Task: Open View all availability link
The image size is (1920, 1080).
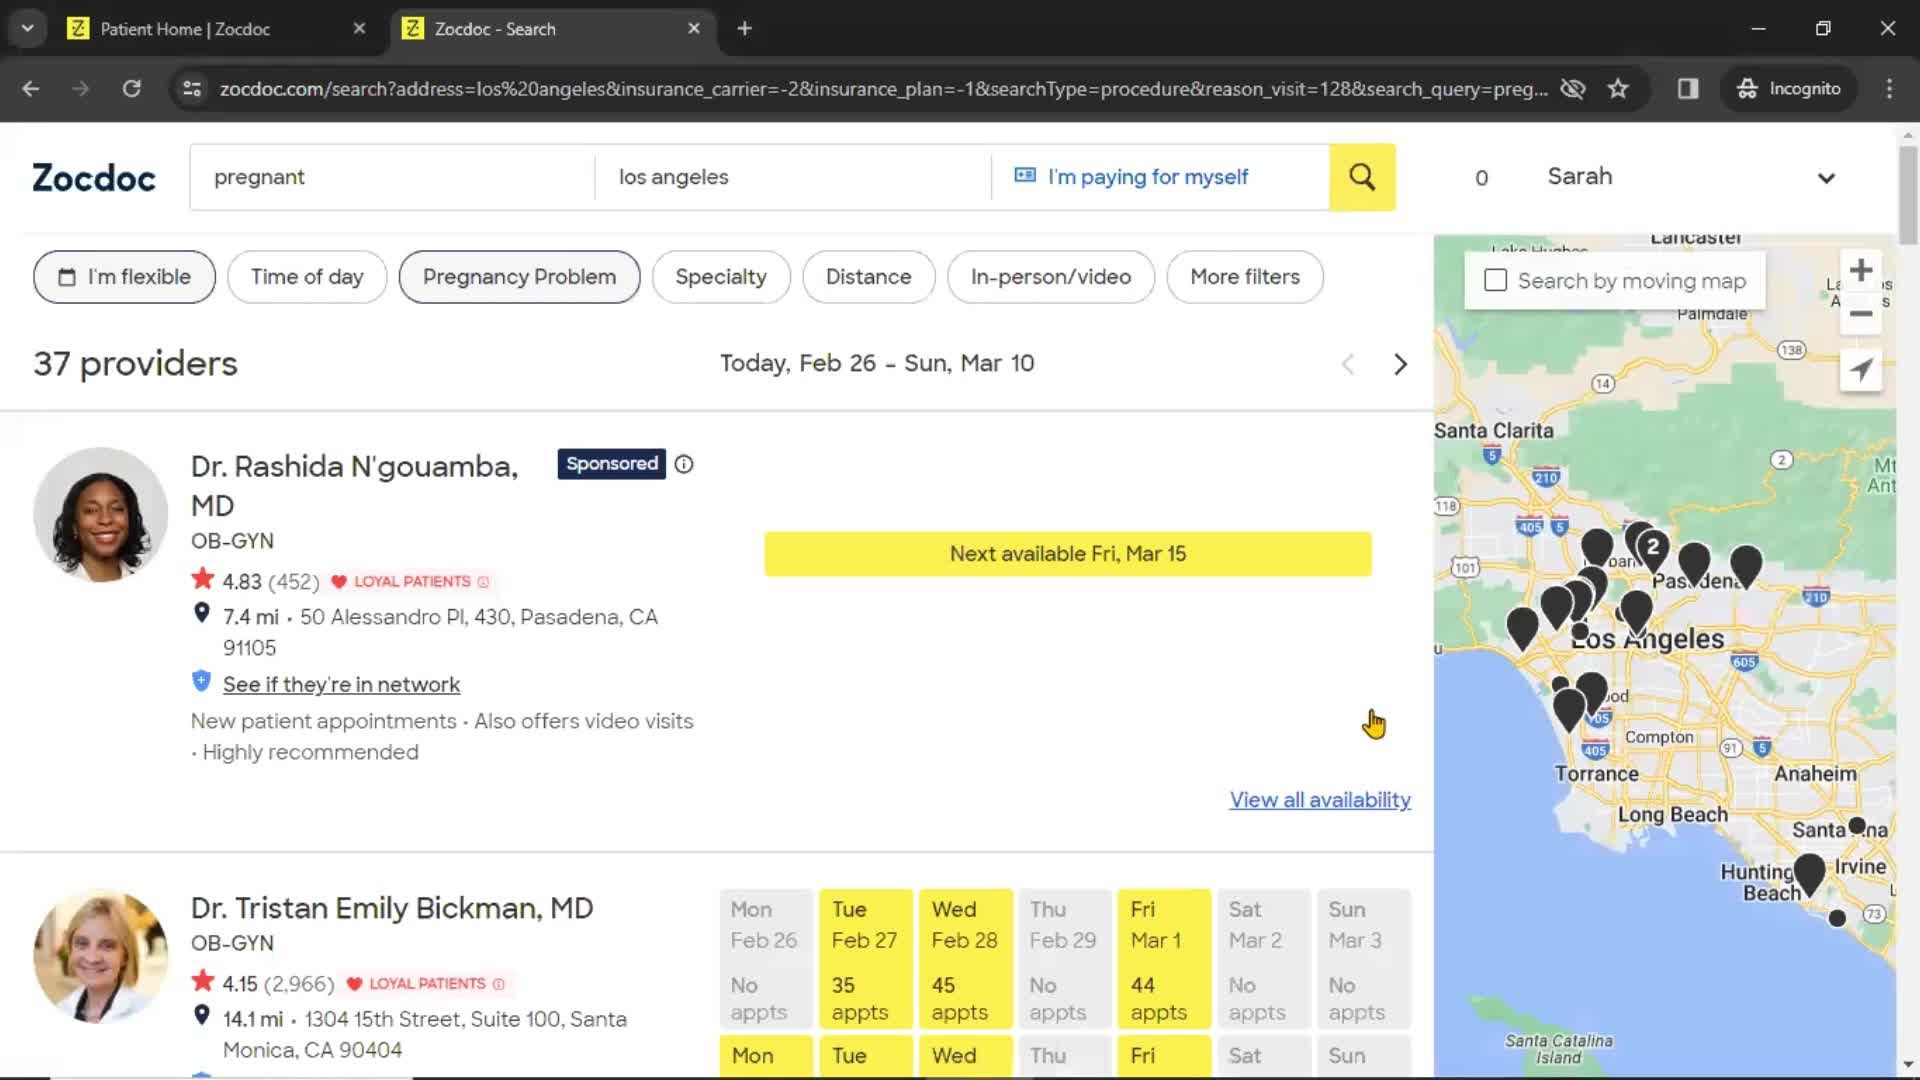Action: pyautogui.click(x=1320, y=800)
